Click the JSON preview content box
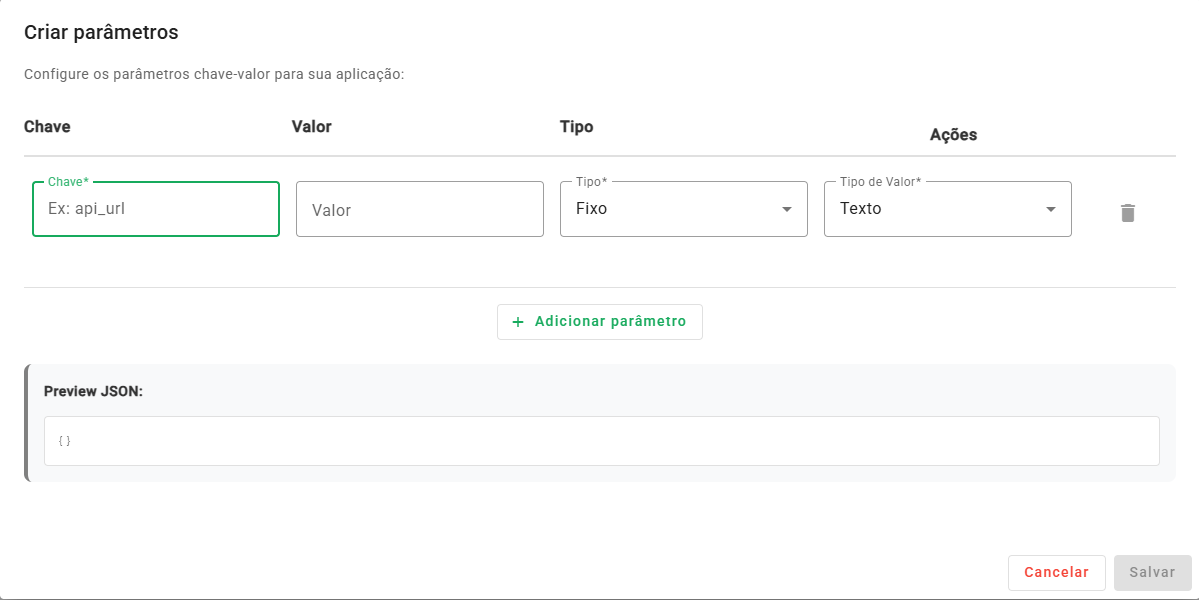 pyautogui.click(x=601, y=441)
